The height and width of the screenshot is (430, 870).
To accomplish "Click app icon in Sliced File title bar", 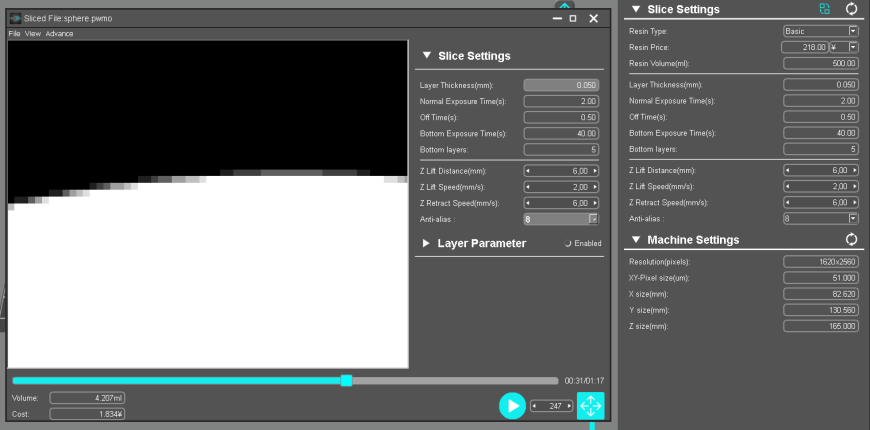I will [x=16, y=18].
